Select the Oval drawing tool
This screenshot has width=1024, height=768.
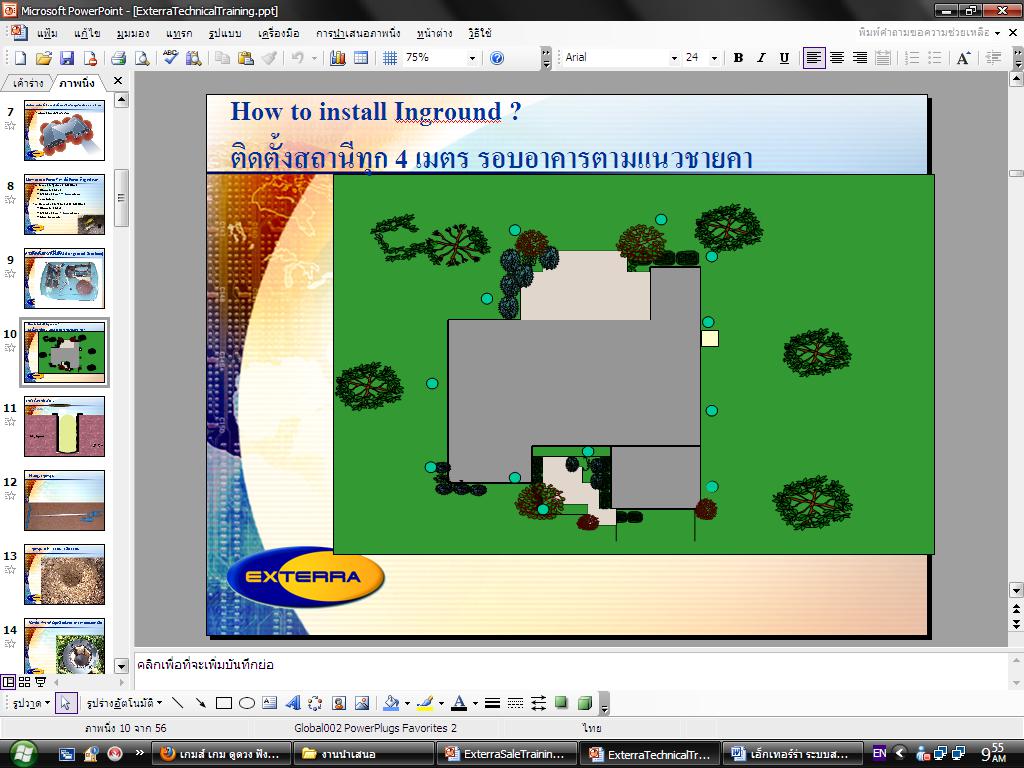[x=247, y=703]
